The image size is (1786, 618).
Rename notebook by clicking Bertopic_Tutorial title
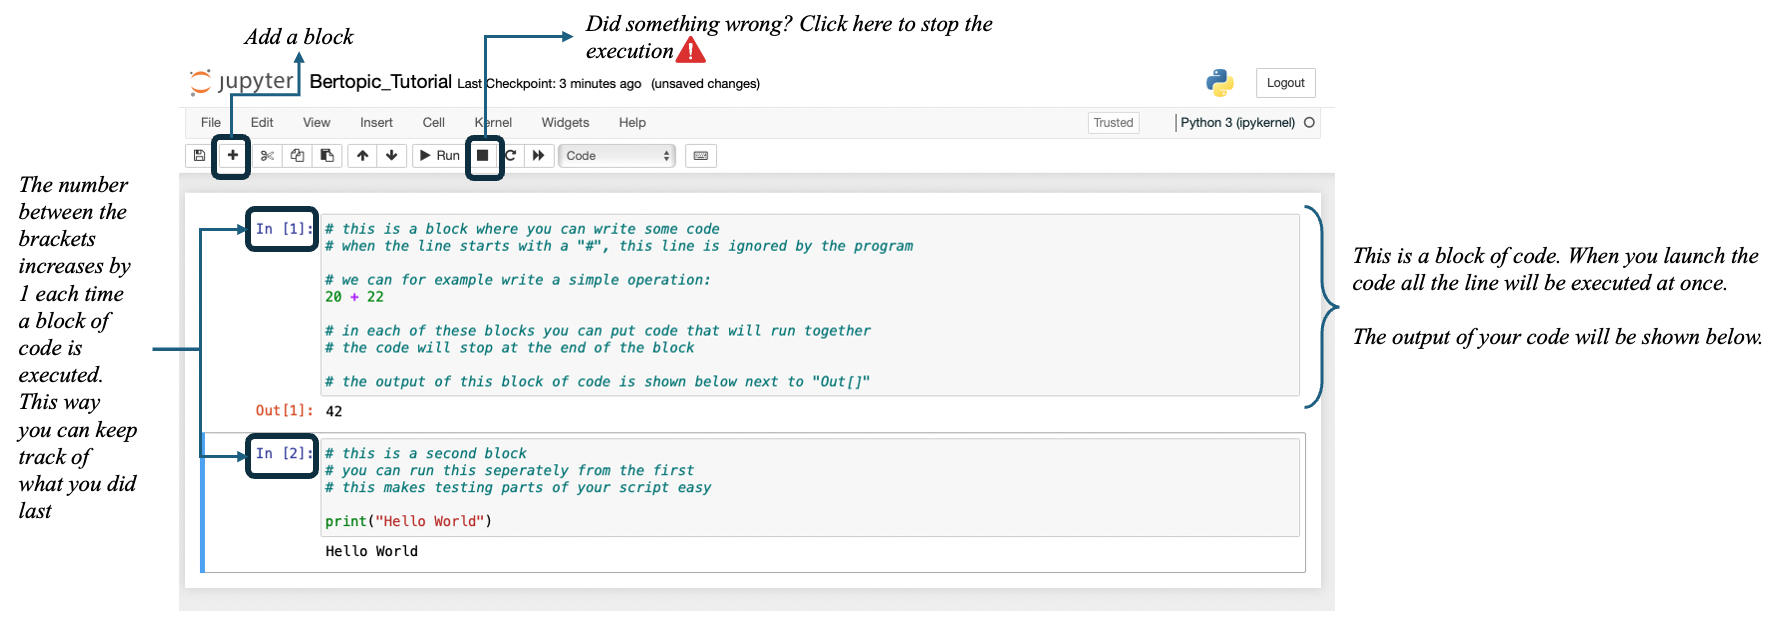click(380, 82)
